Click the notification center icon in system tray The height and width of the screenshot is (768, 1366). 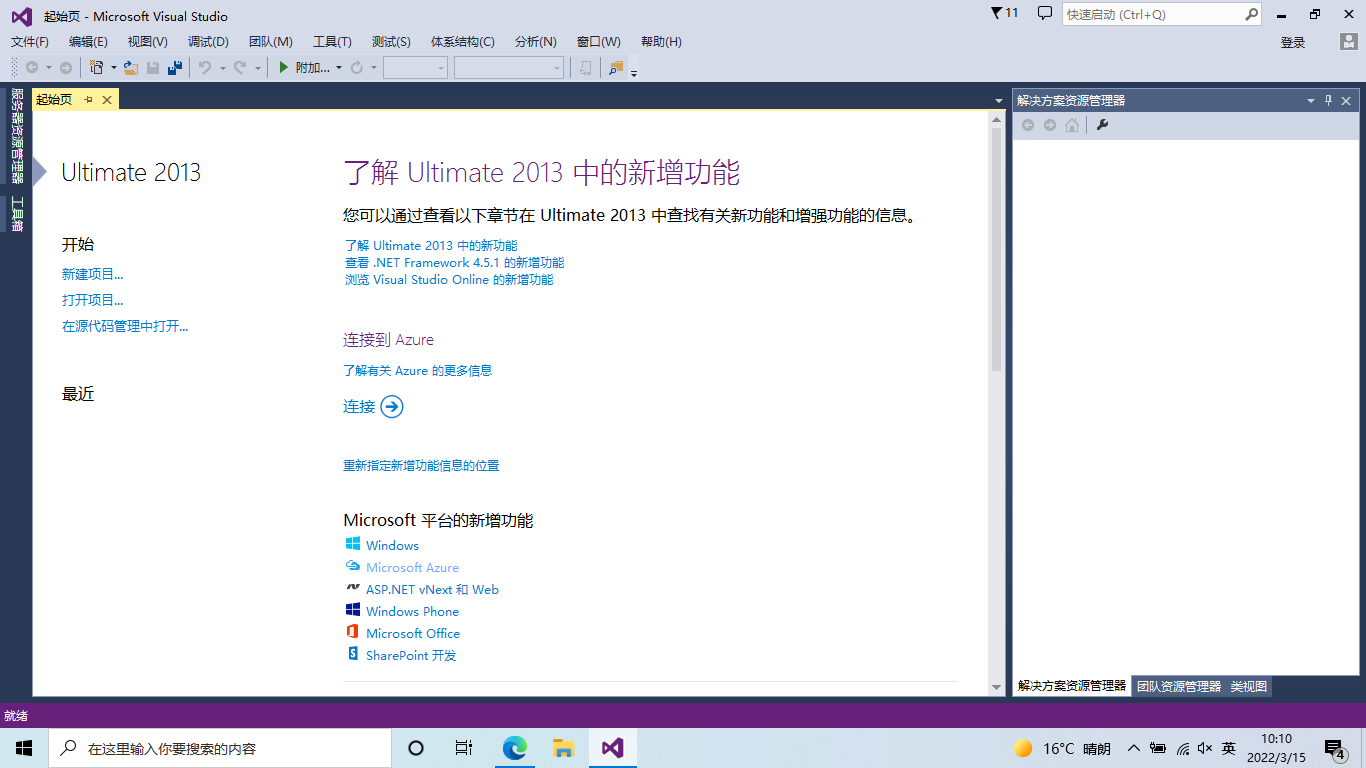pyautogui.click(x=1334, y=748)
